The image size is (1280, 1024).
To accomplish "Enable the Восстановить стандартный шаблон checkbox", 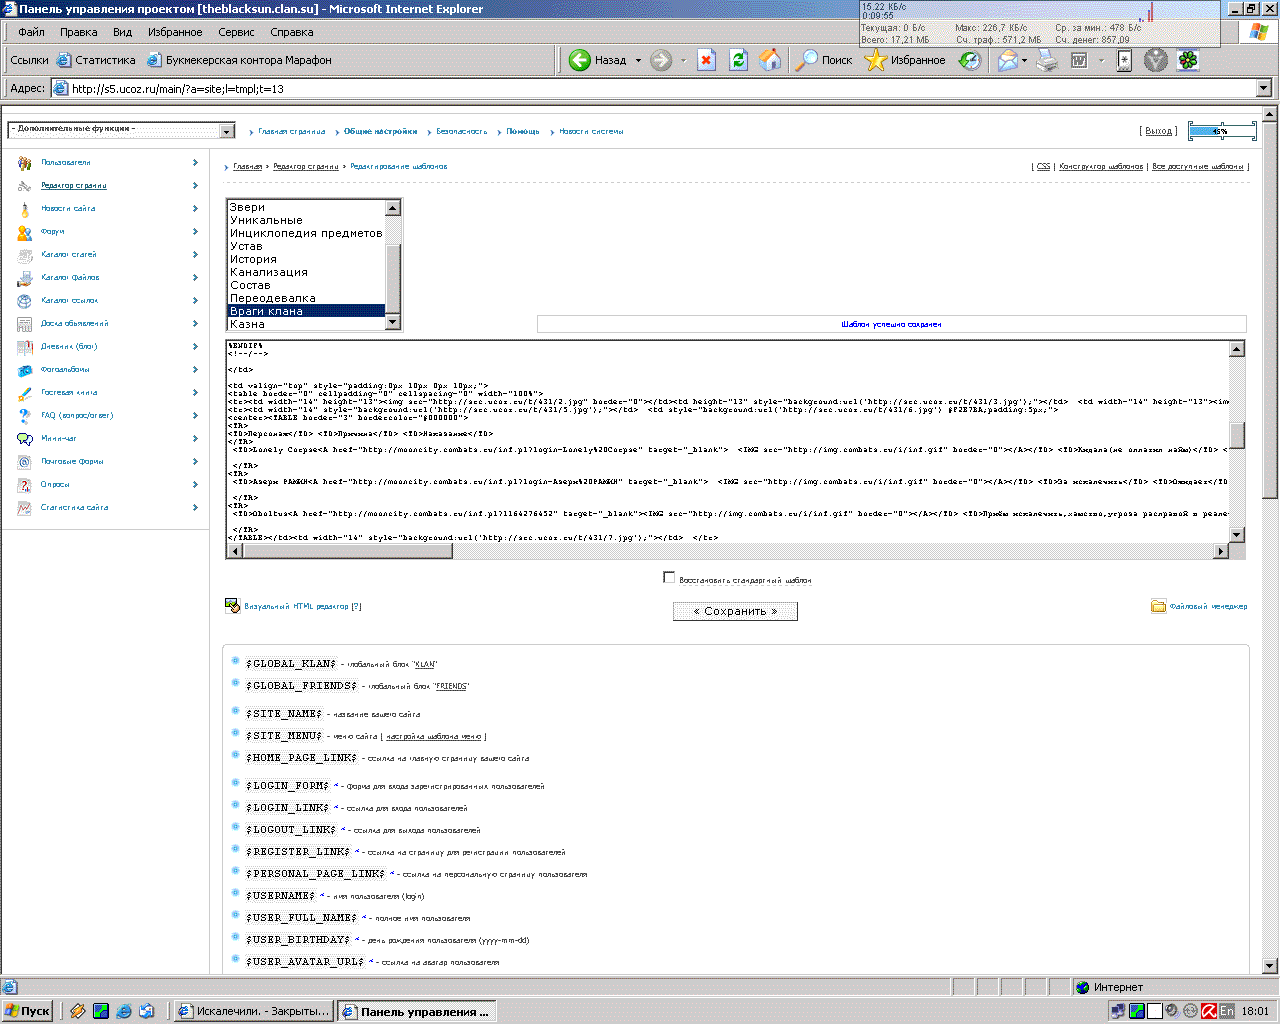I will [x=669, y=577].
